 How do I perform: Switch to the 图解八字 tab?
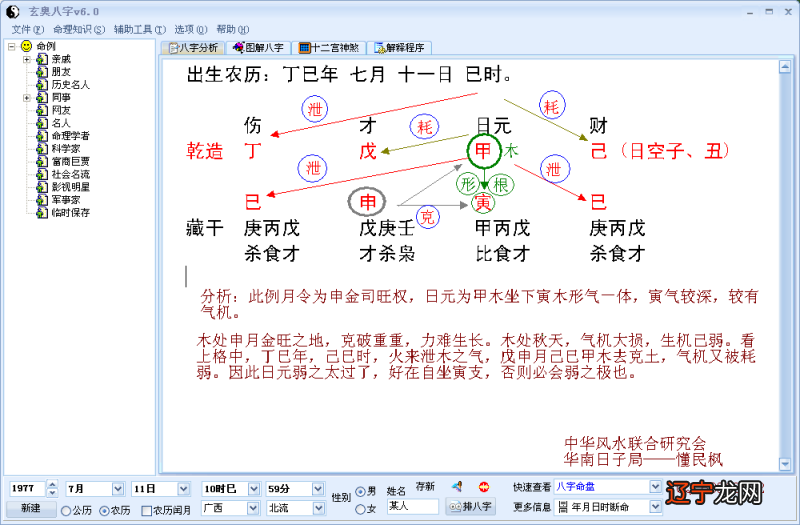tap(258, 48)
